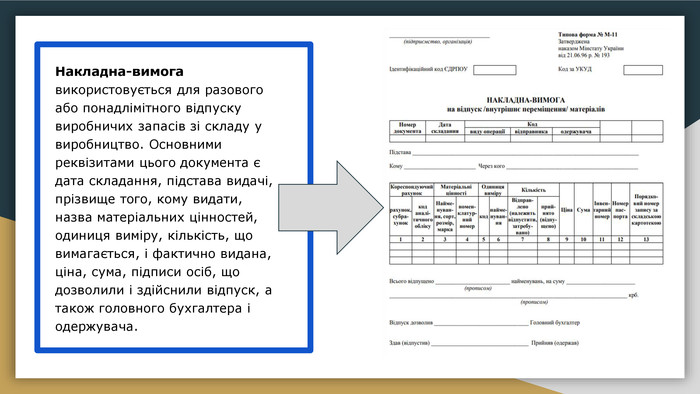This screenshot has width=700, height=394.
Task: Click the "Кількість" table header
Action: (x=533, y=190)
